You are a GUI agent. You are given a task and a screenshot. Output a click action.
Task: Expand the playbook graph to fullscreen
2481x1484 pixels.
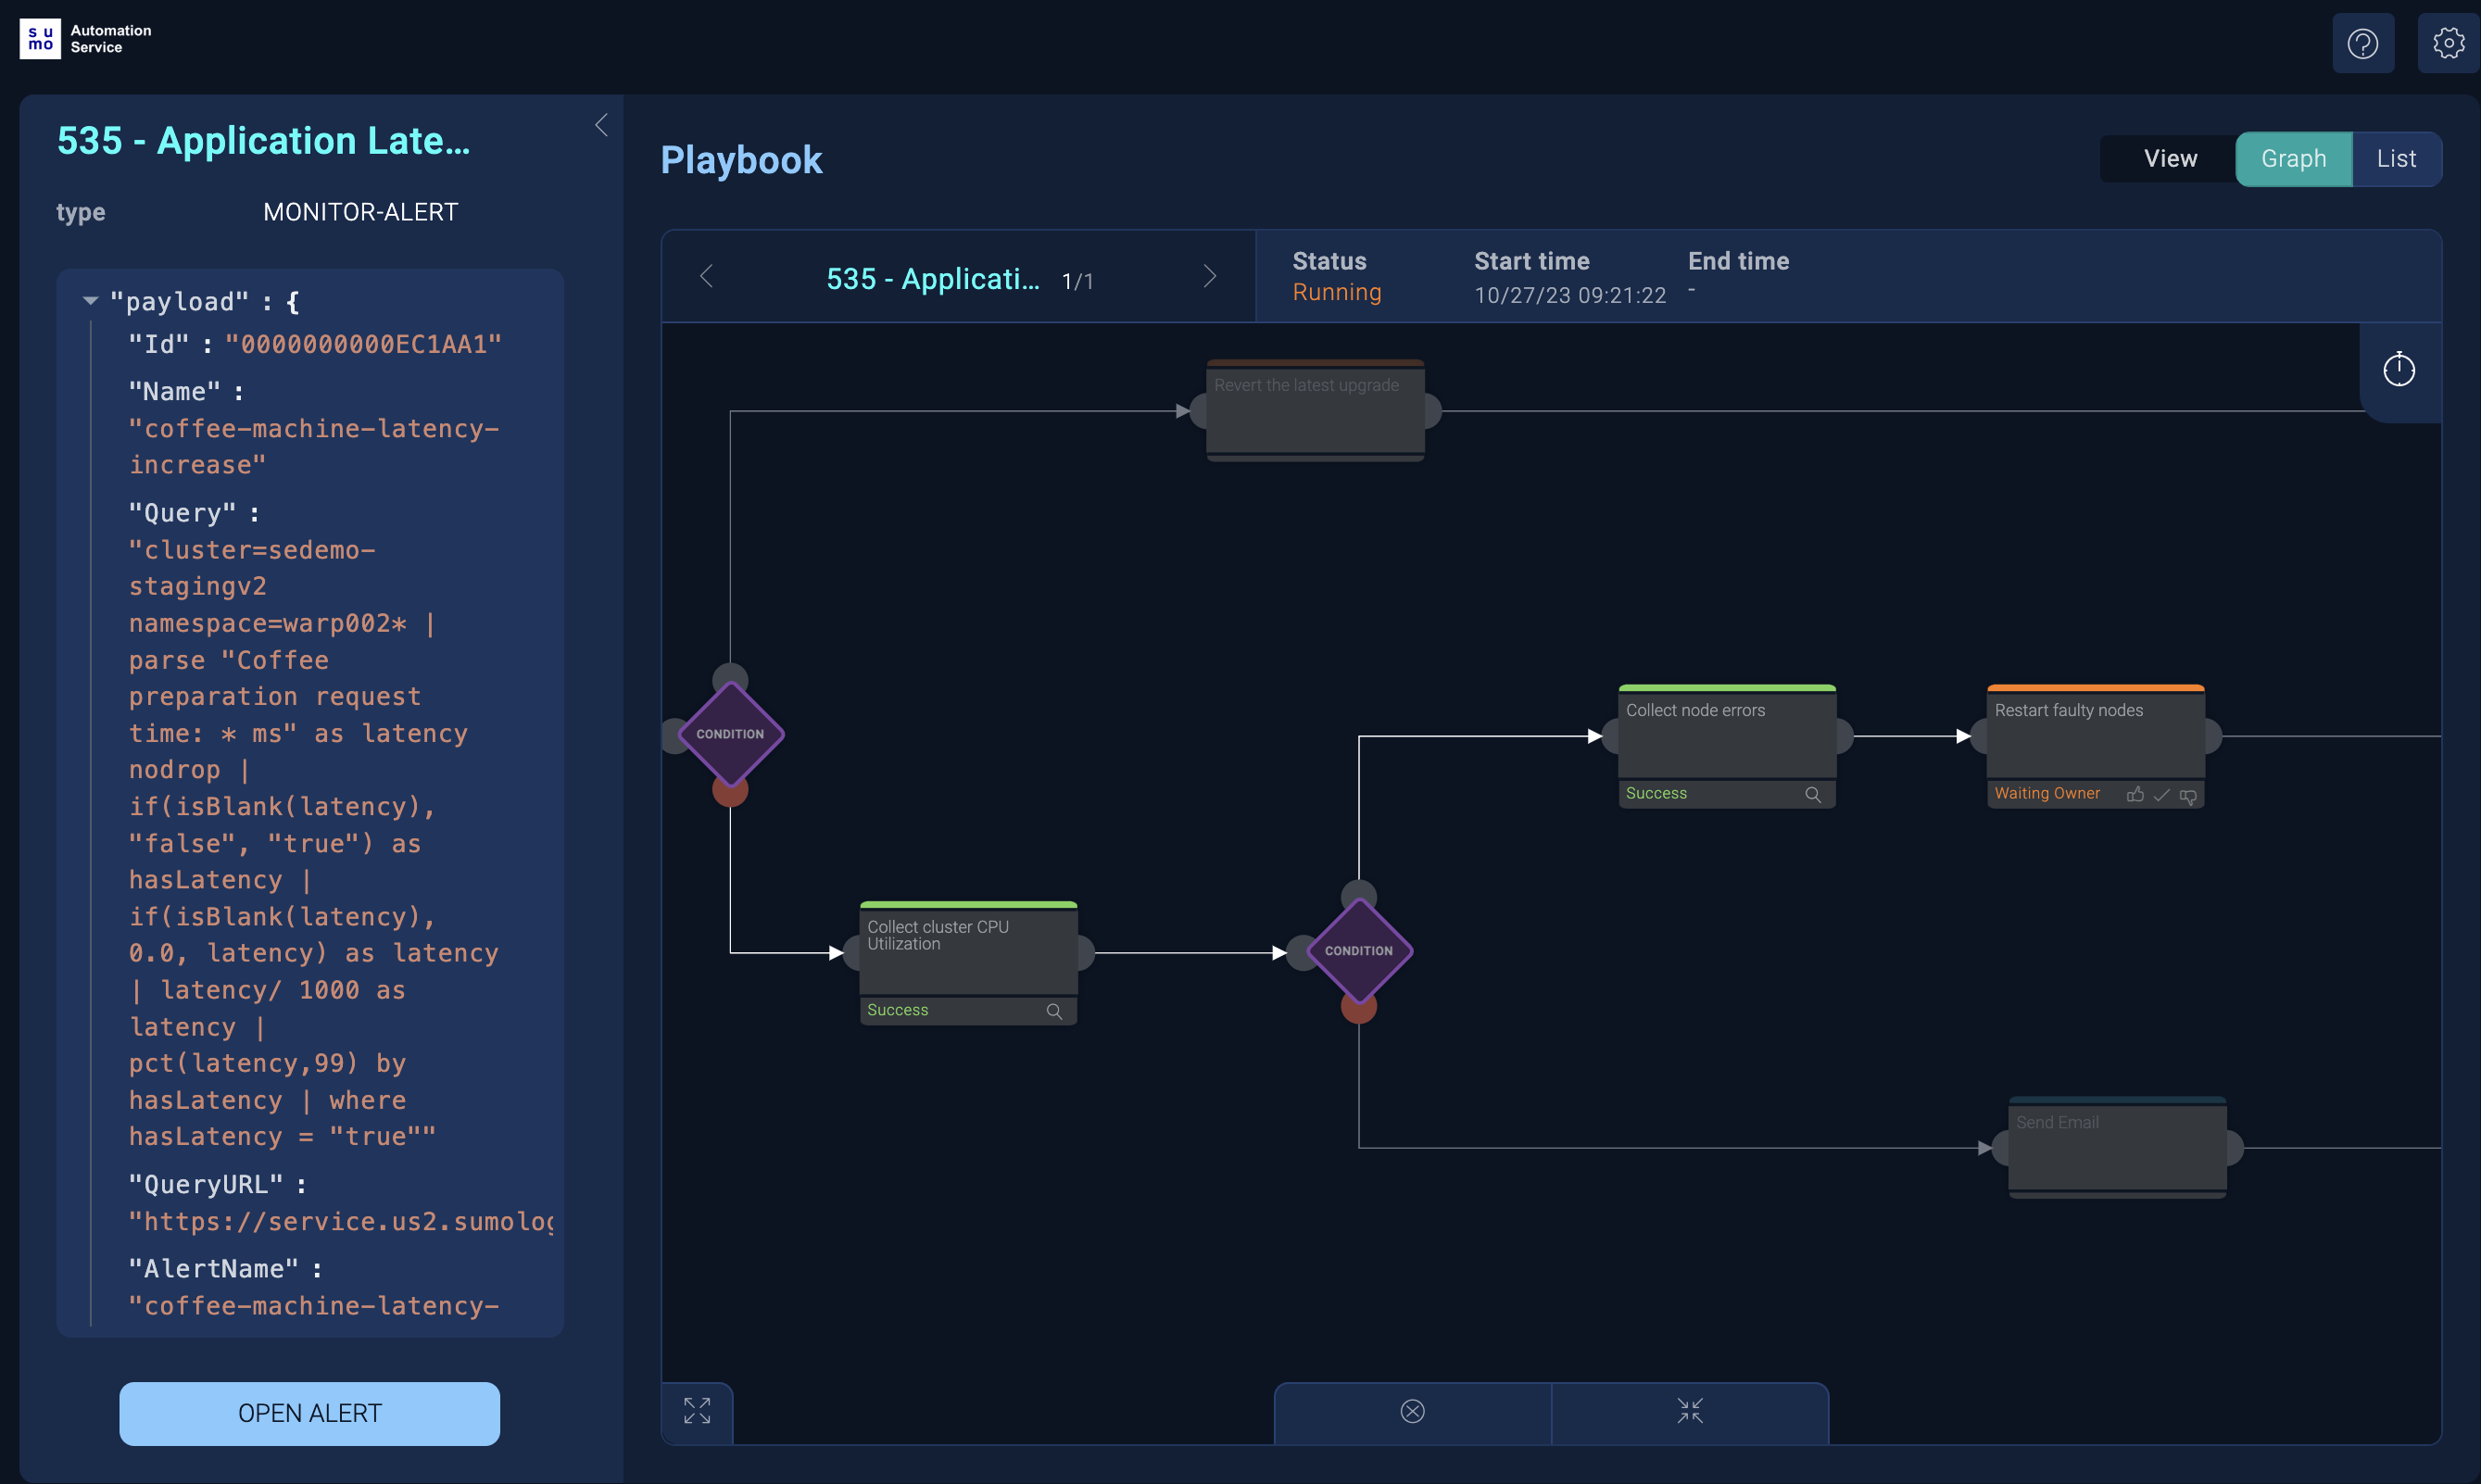[x=698, y=1411]
